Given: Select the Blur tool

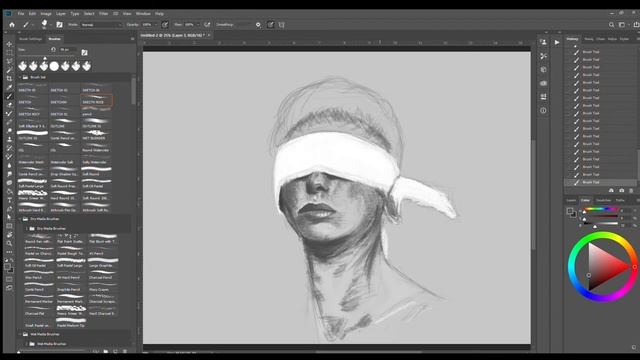Looking at the screenshot, I should pos(9,166).
